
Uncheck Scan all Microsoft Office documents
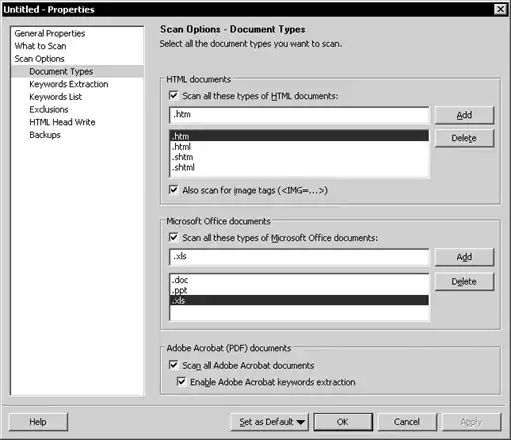point(173,237)
